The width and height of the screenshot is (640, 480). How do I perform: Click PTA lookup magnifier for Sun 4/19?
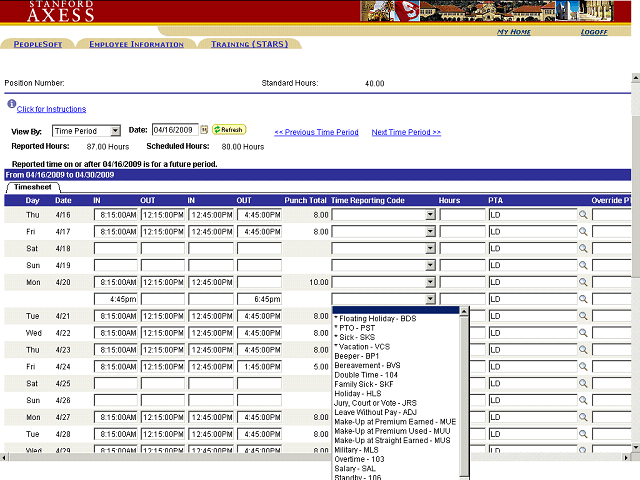pos(584,266)
